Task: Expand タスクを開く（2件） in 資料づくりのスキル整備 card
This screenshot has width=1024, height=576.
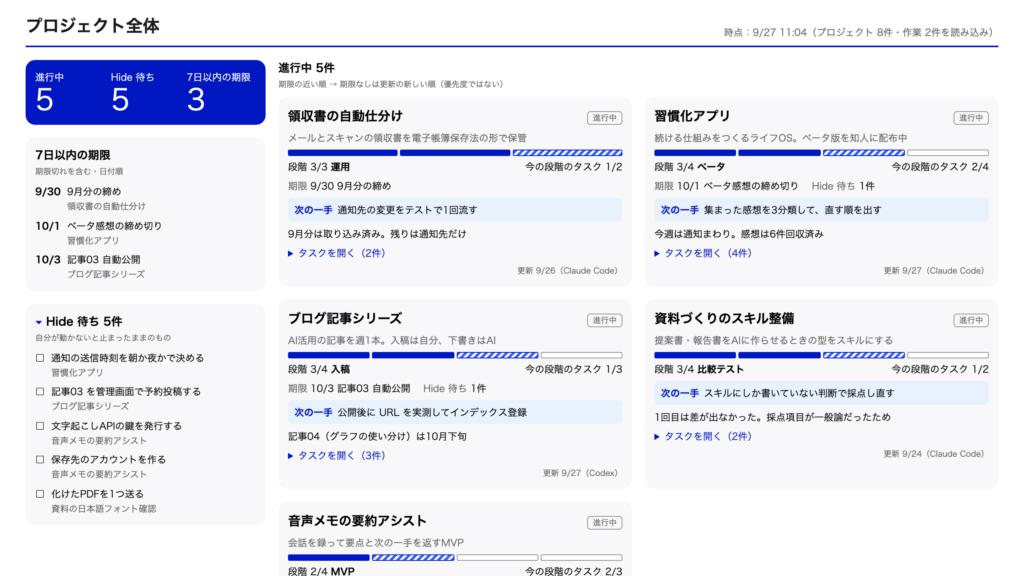Action: tap(703, 436)
